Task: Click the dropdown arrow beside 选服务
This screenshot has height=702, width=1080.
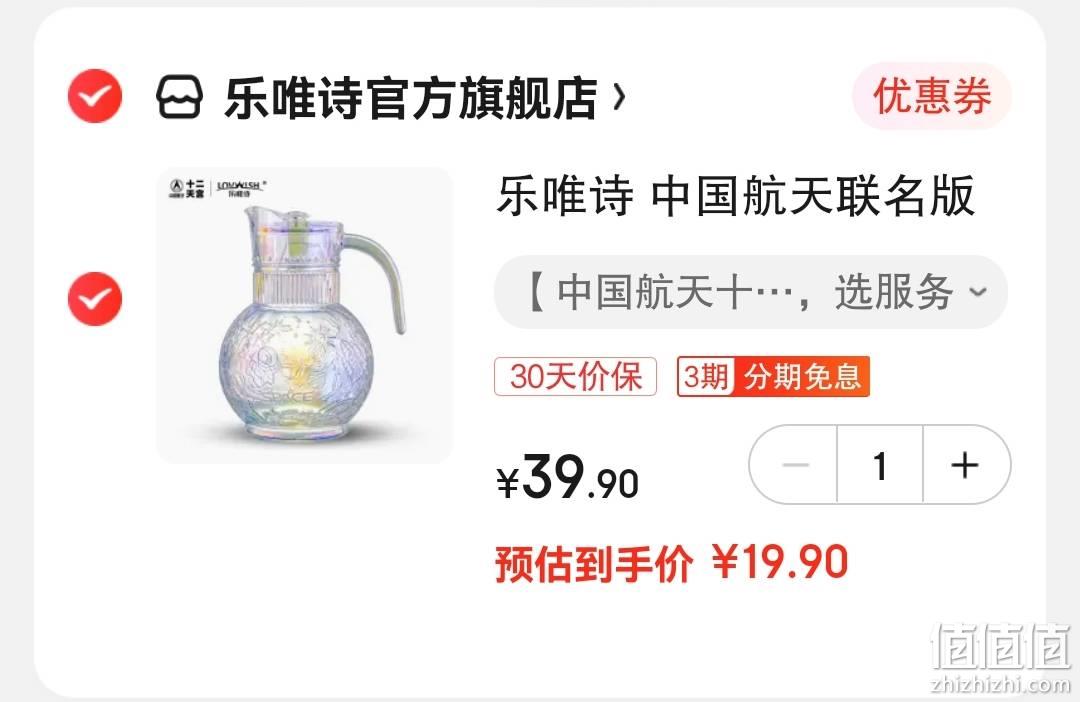Action: [x=978, y=292]
